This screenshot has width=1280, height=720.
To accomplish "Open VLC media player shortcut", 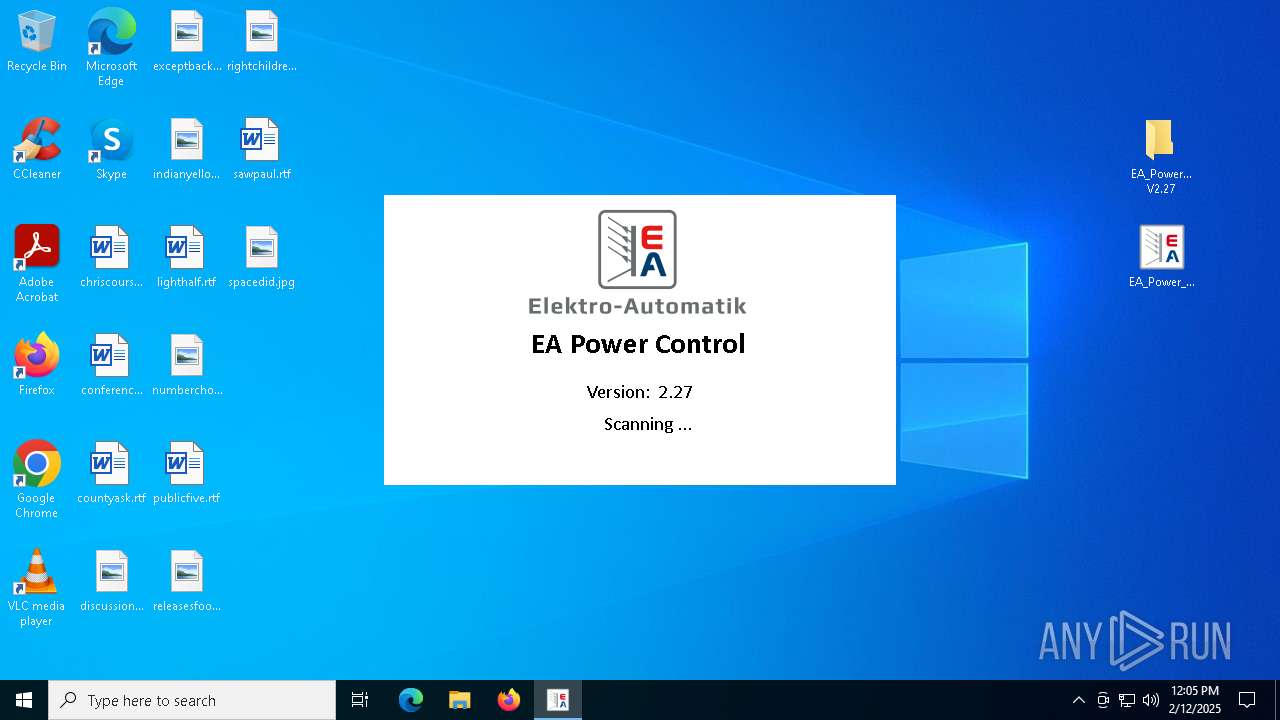I will 37,588.
